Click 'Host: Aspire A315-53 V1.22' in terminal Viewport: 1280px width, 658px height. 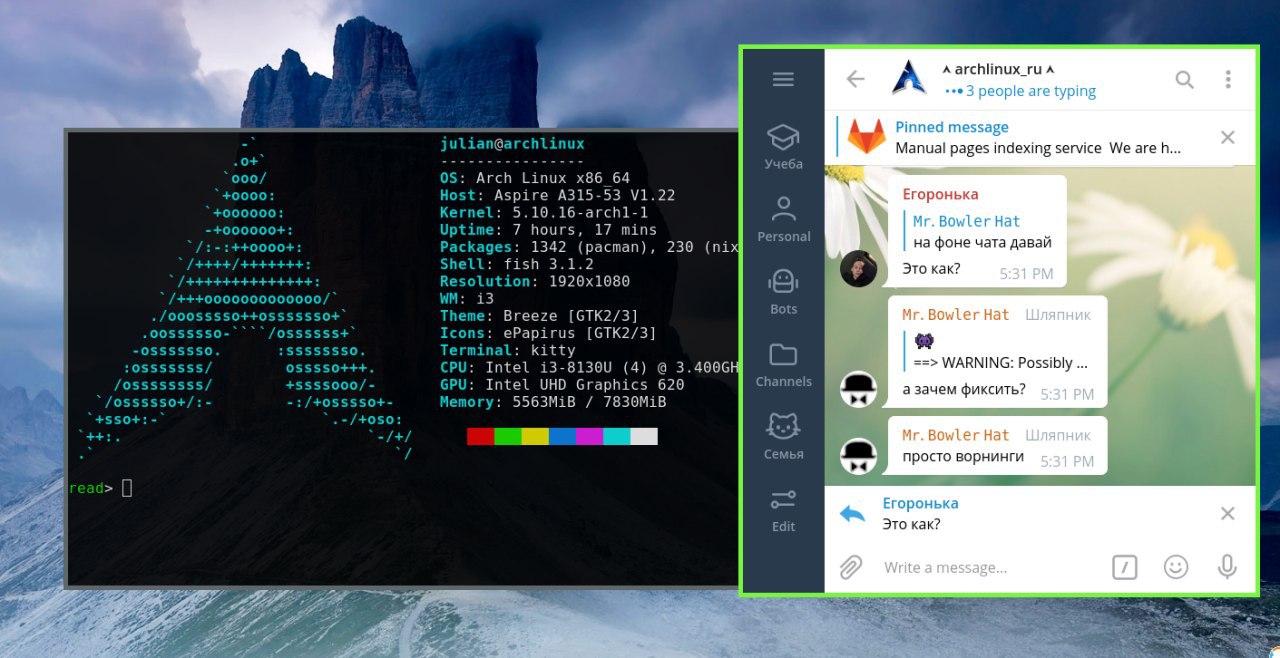click(x=558, y=195)
